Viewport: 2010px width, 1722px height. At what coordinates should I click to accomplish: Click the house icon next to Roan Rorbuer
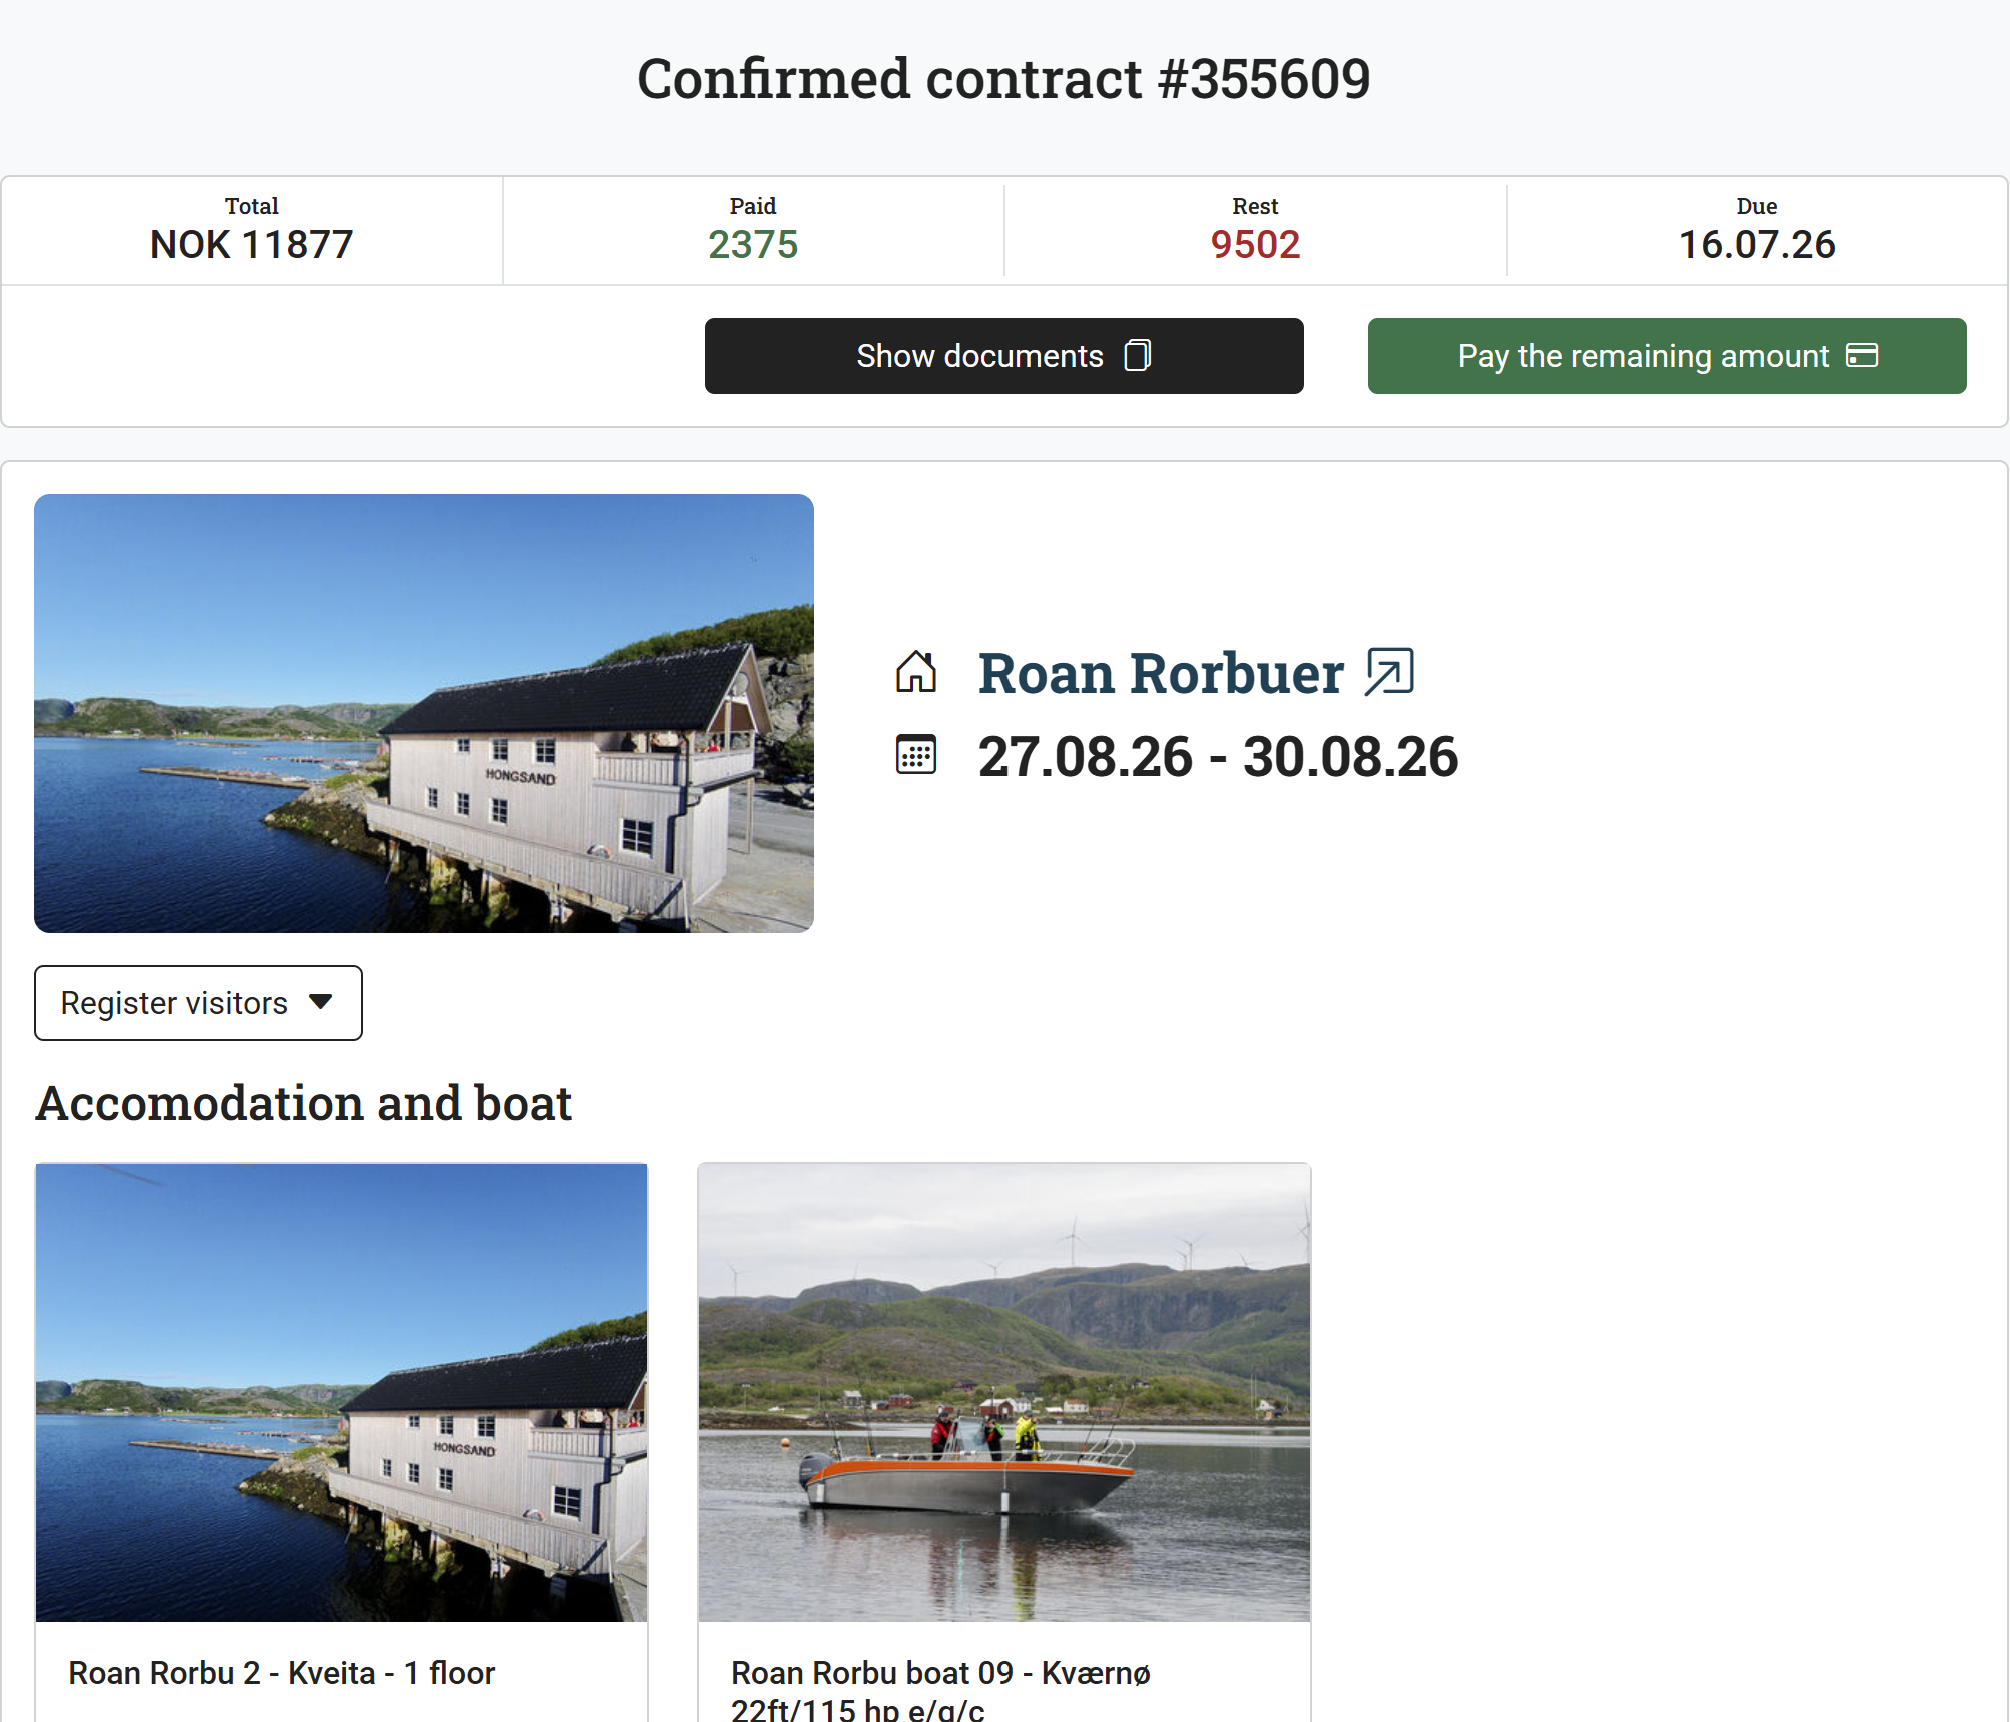tap(916, 671)
